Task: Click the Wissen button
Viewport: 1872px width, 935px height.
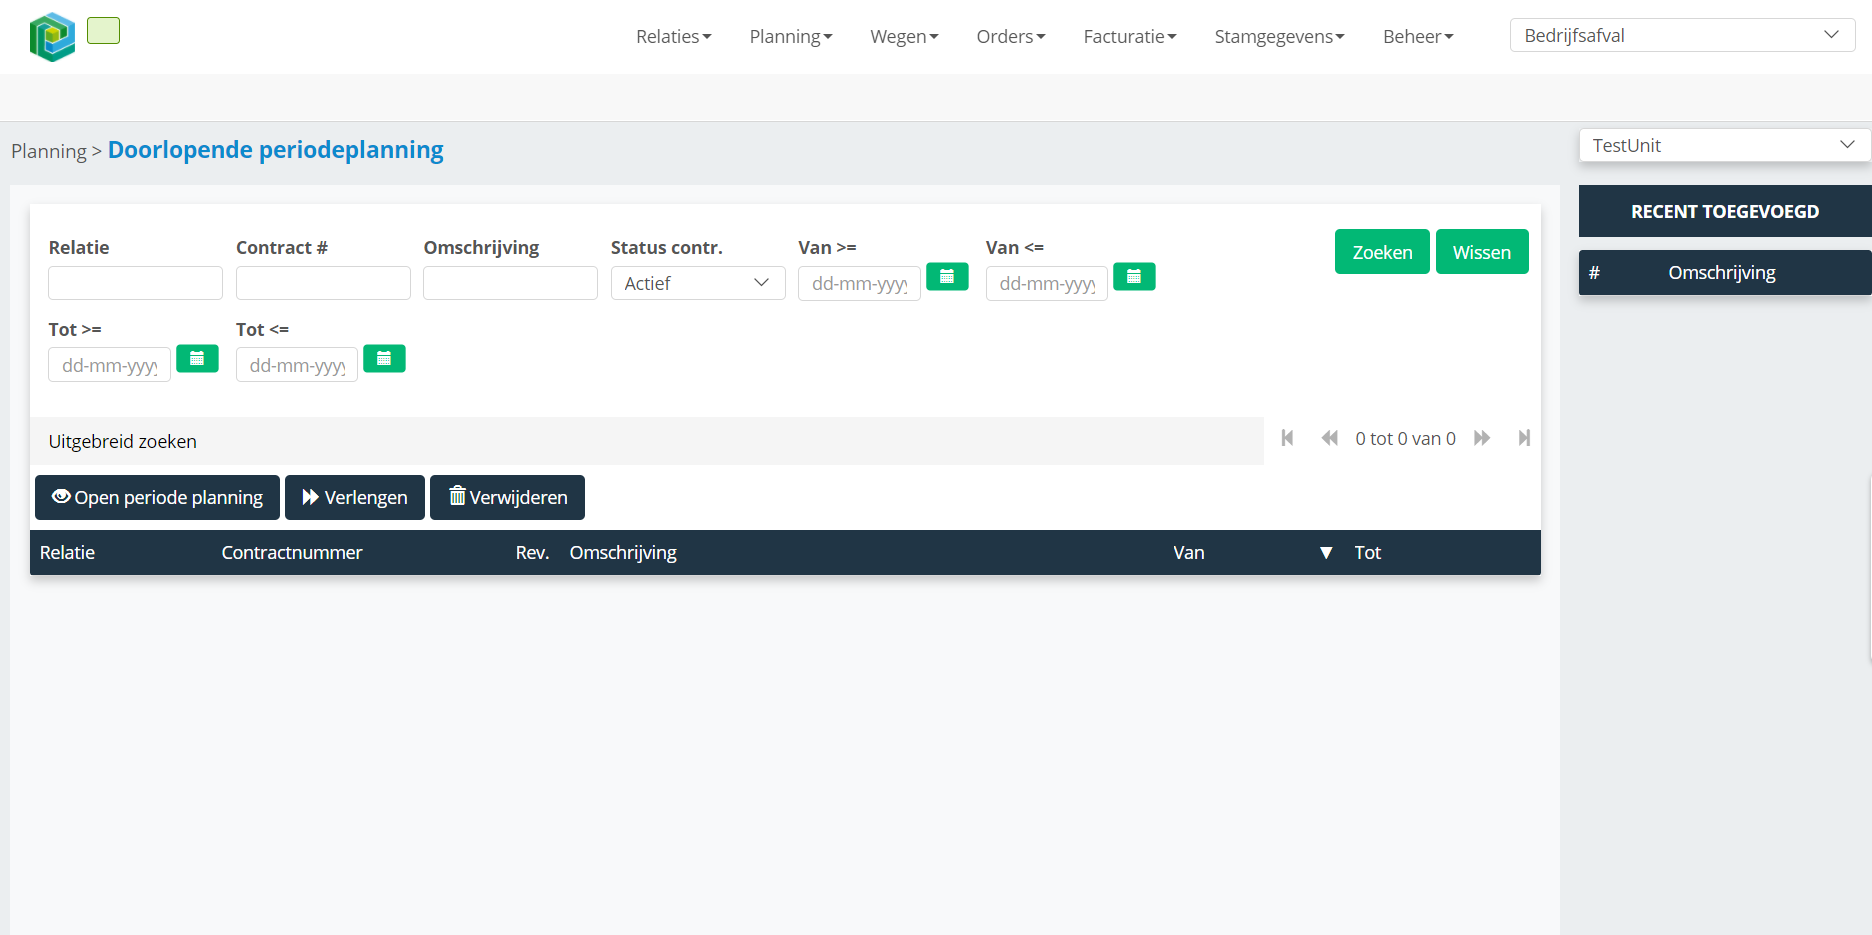Action: [1482, 252]
